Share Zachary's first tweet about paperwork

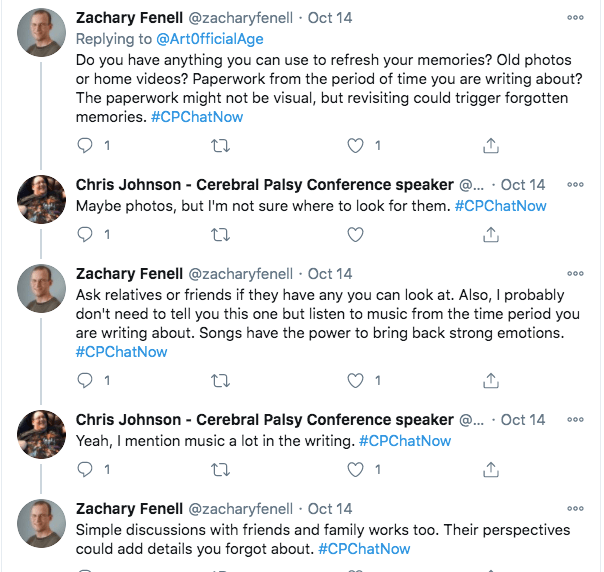pyautogui.click(x=490, y=146)
